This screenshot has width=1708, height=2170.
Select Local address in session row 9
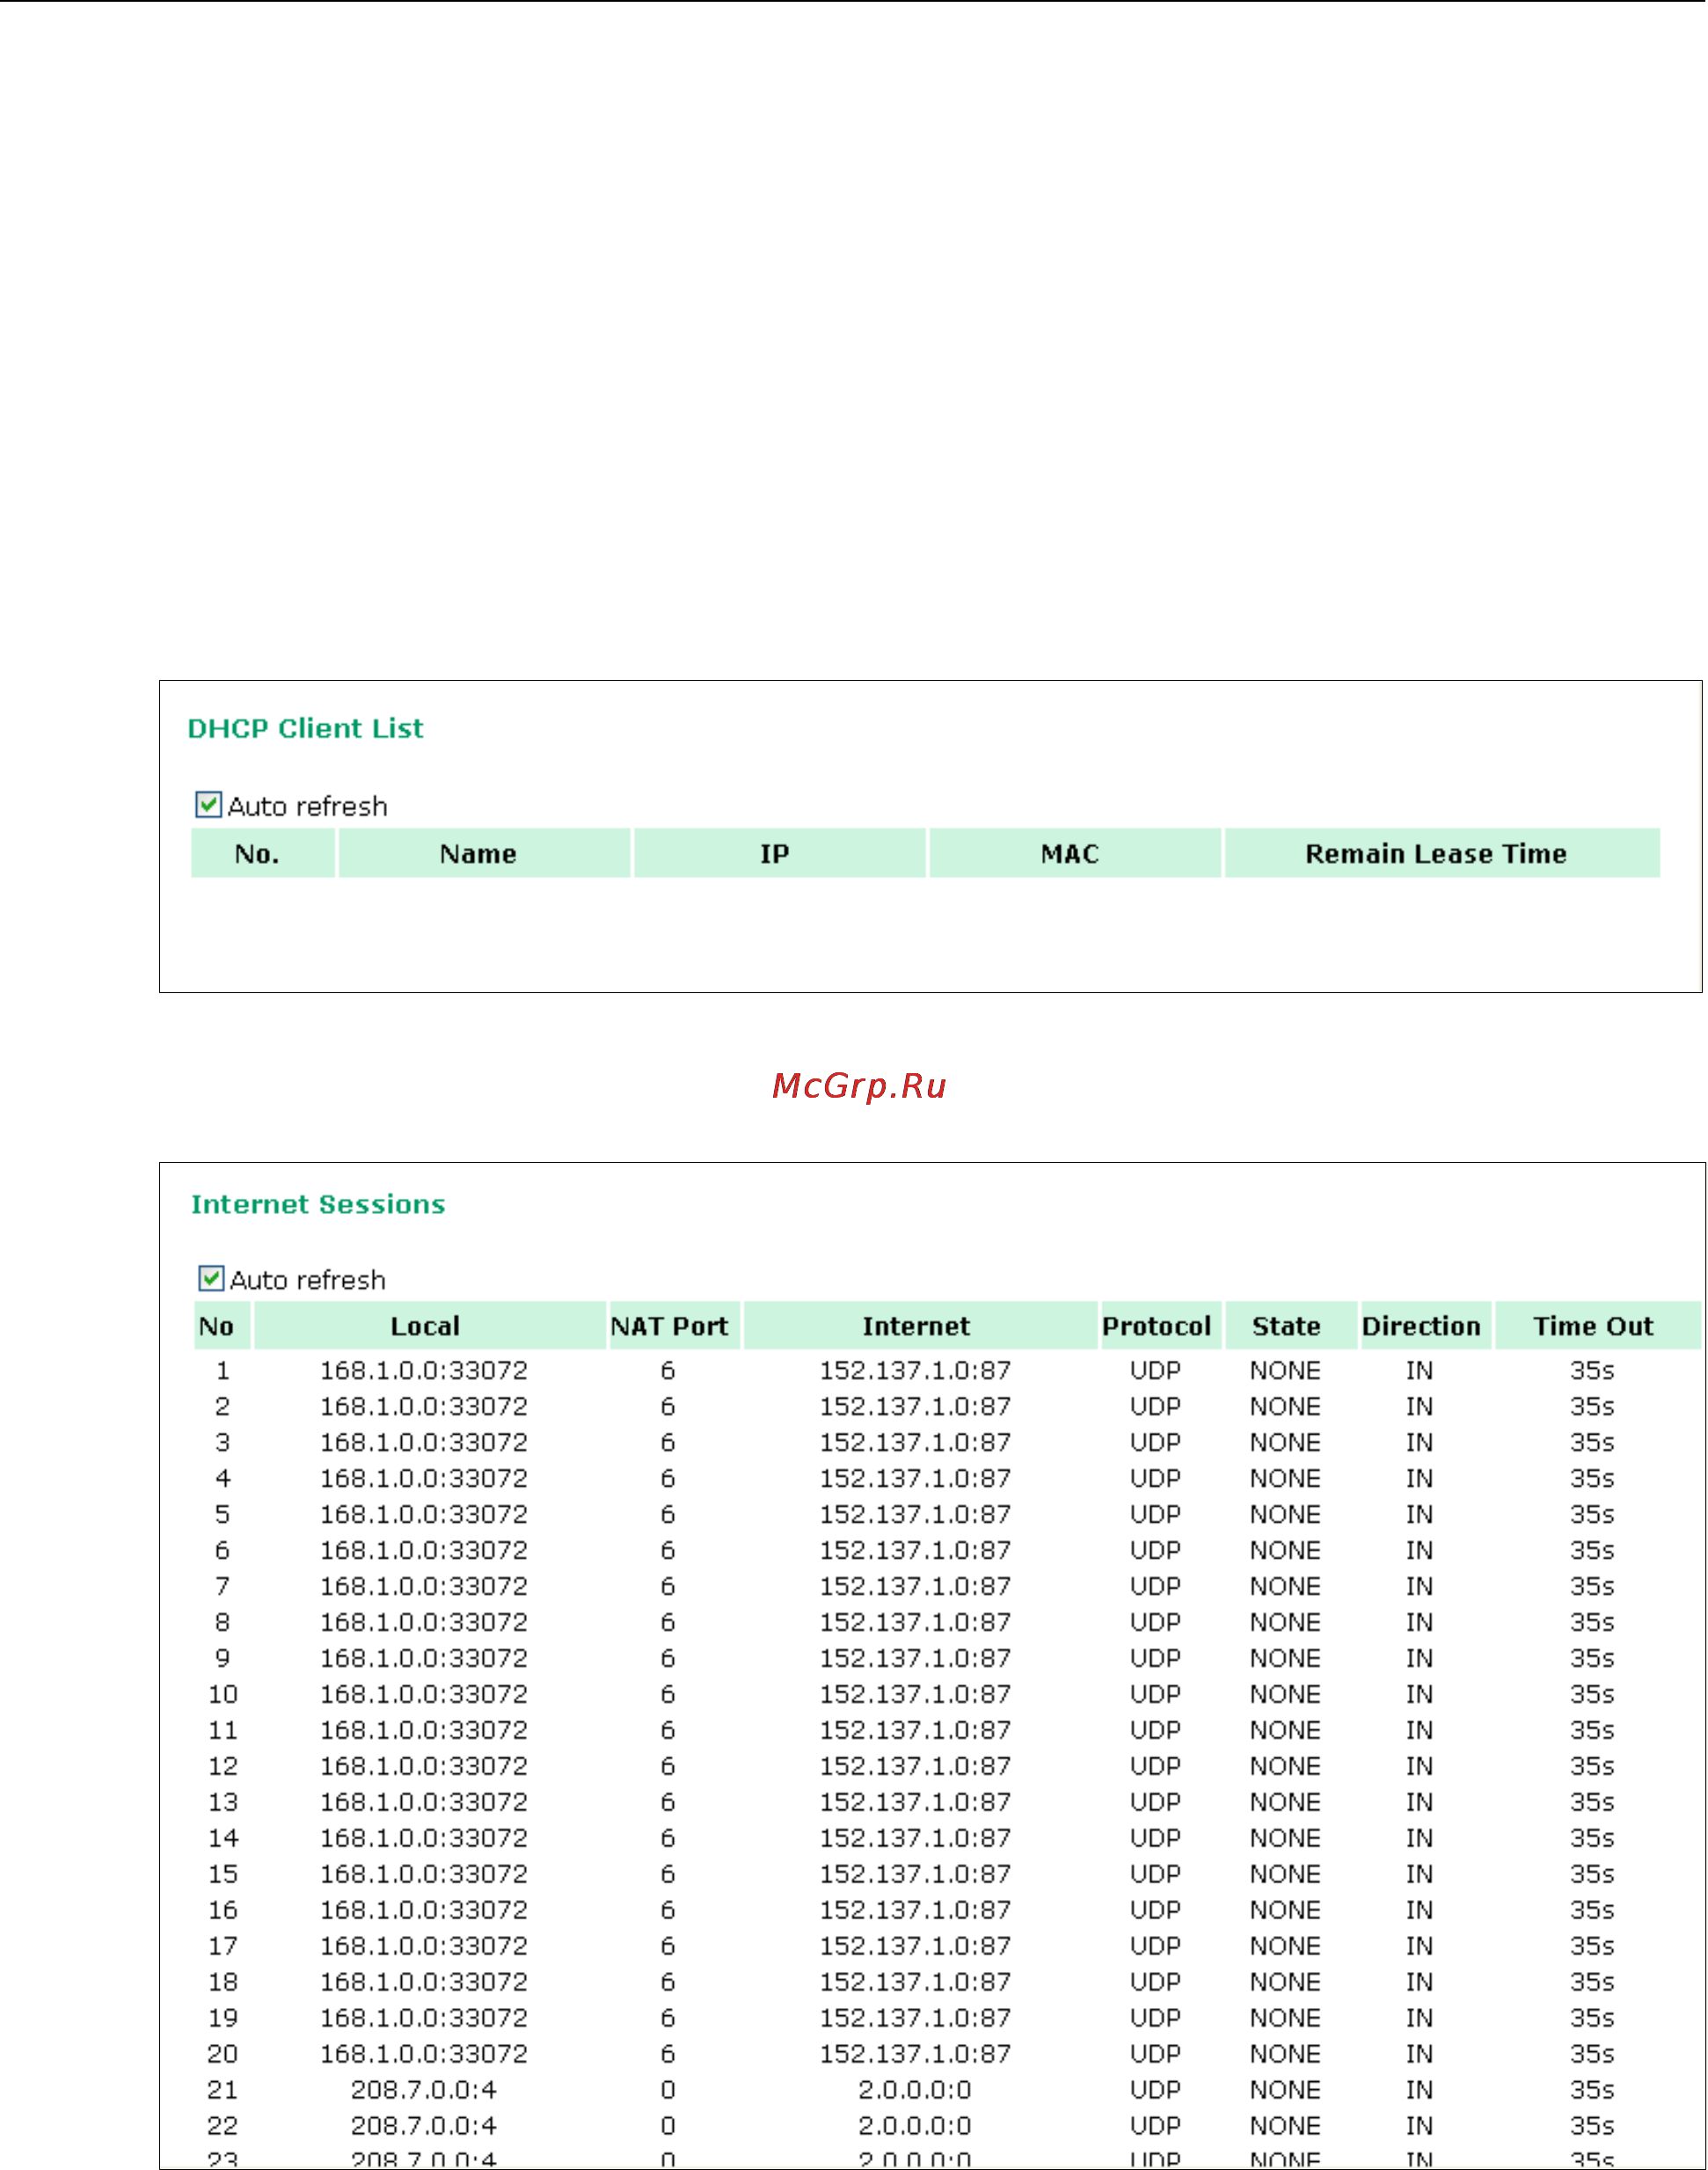click(424, 1658)
